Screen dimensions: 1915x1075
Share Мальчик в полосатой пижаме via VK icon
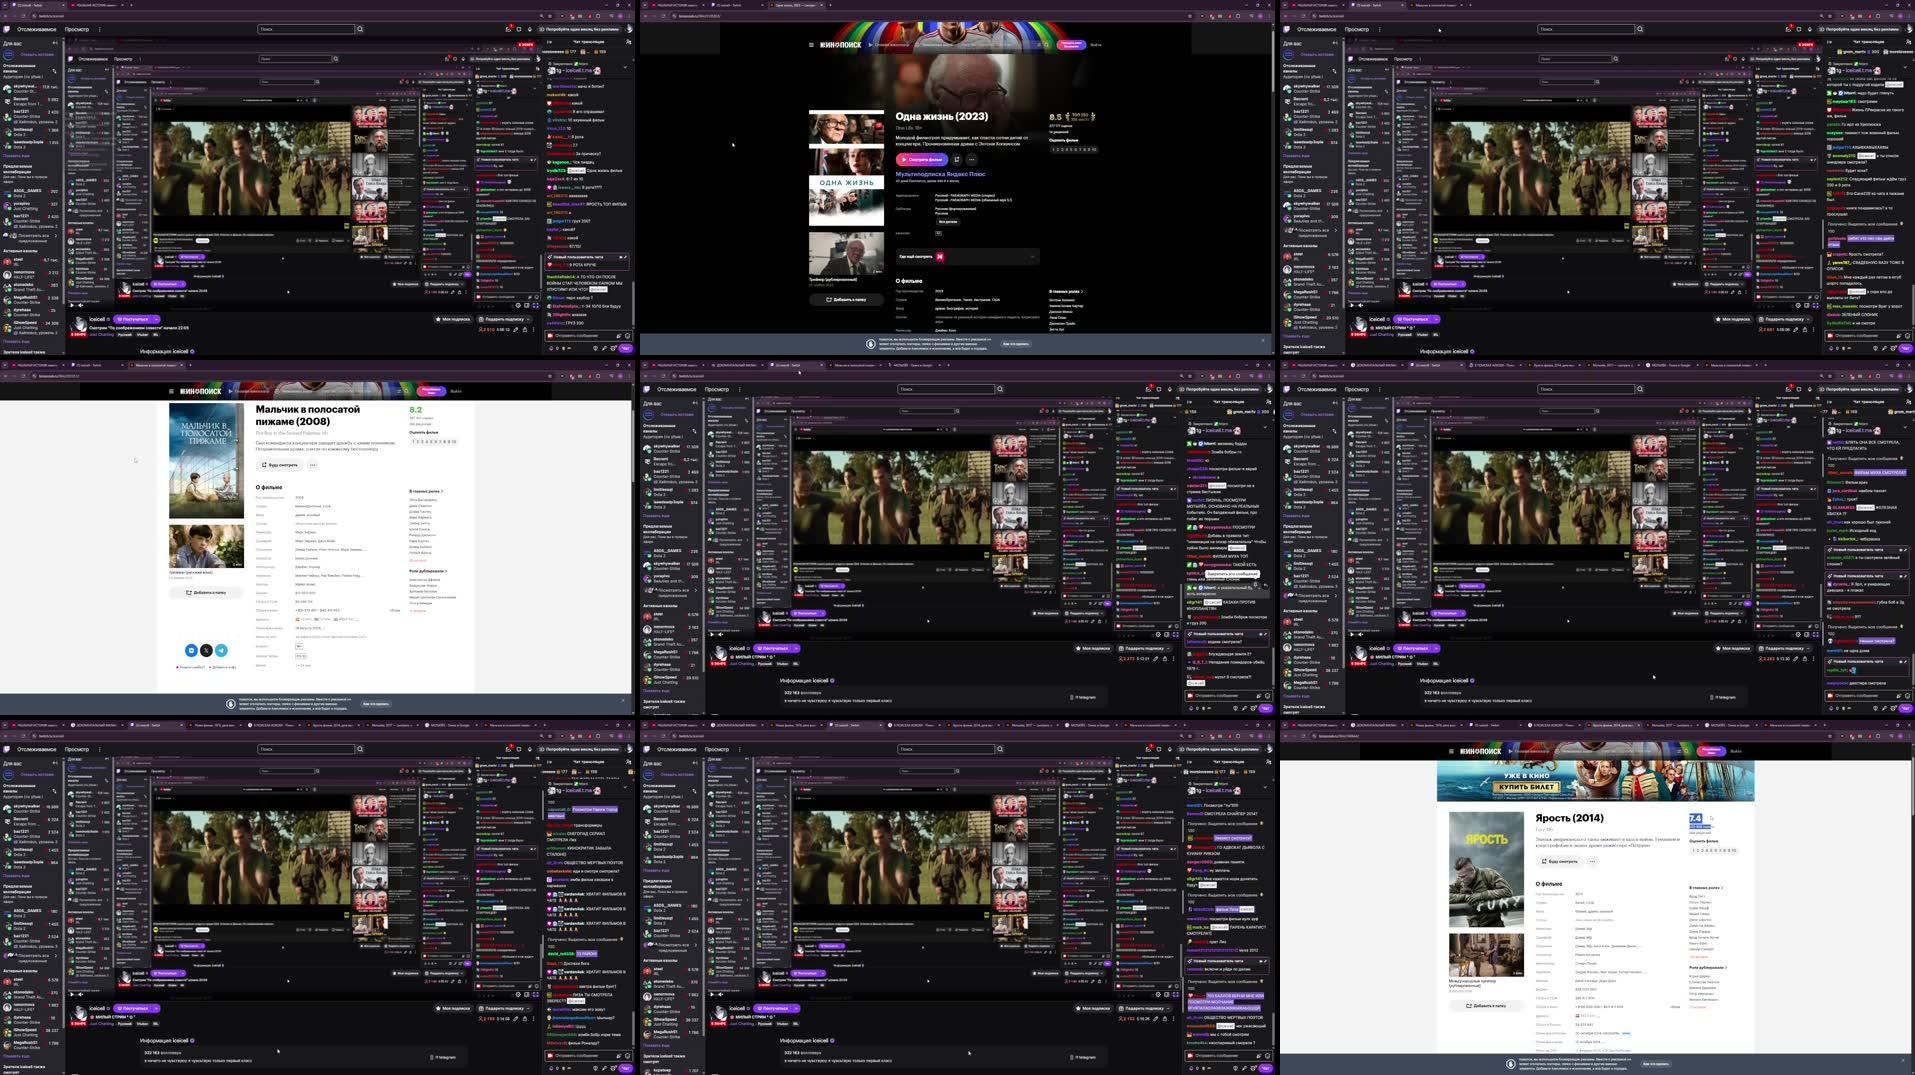tap(191, 650)
